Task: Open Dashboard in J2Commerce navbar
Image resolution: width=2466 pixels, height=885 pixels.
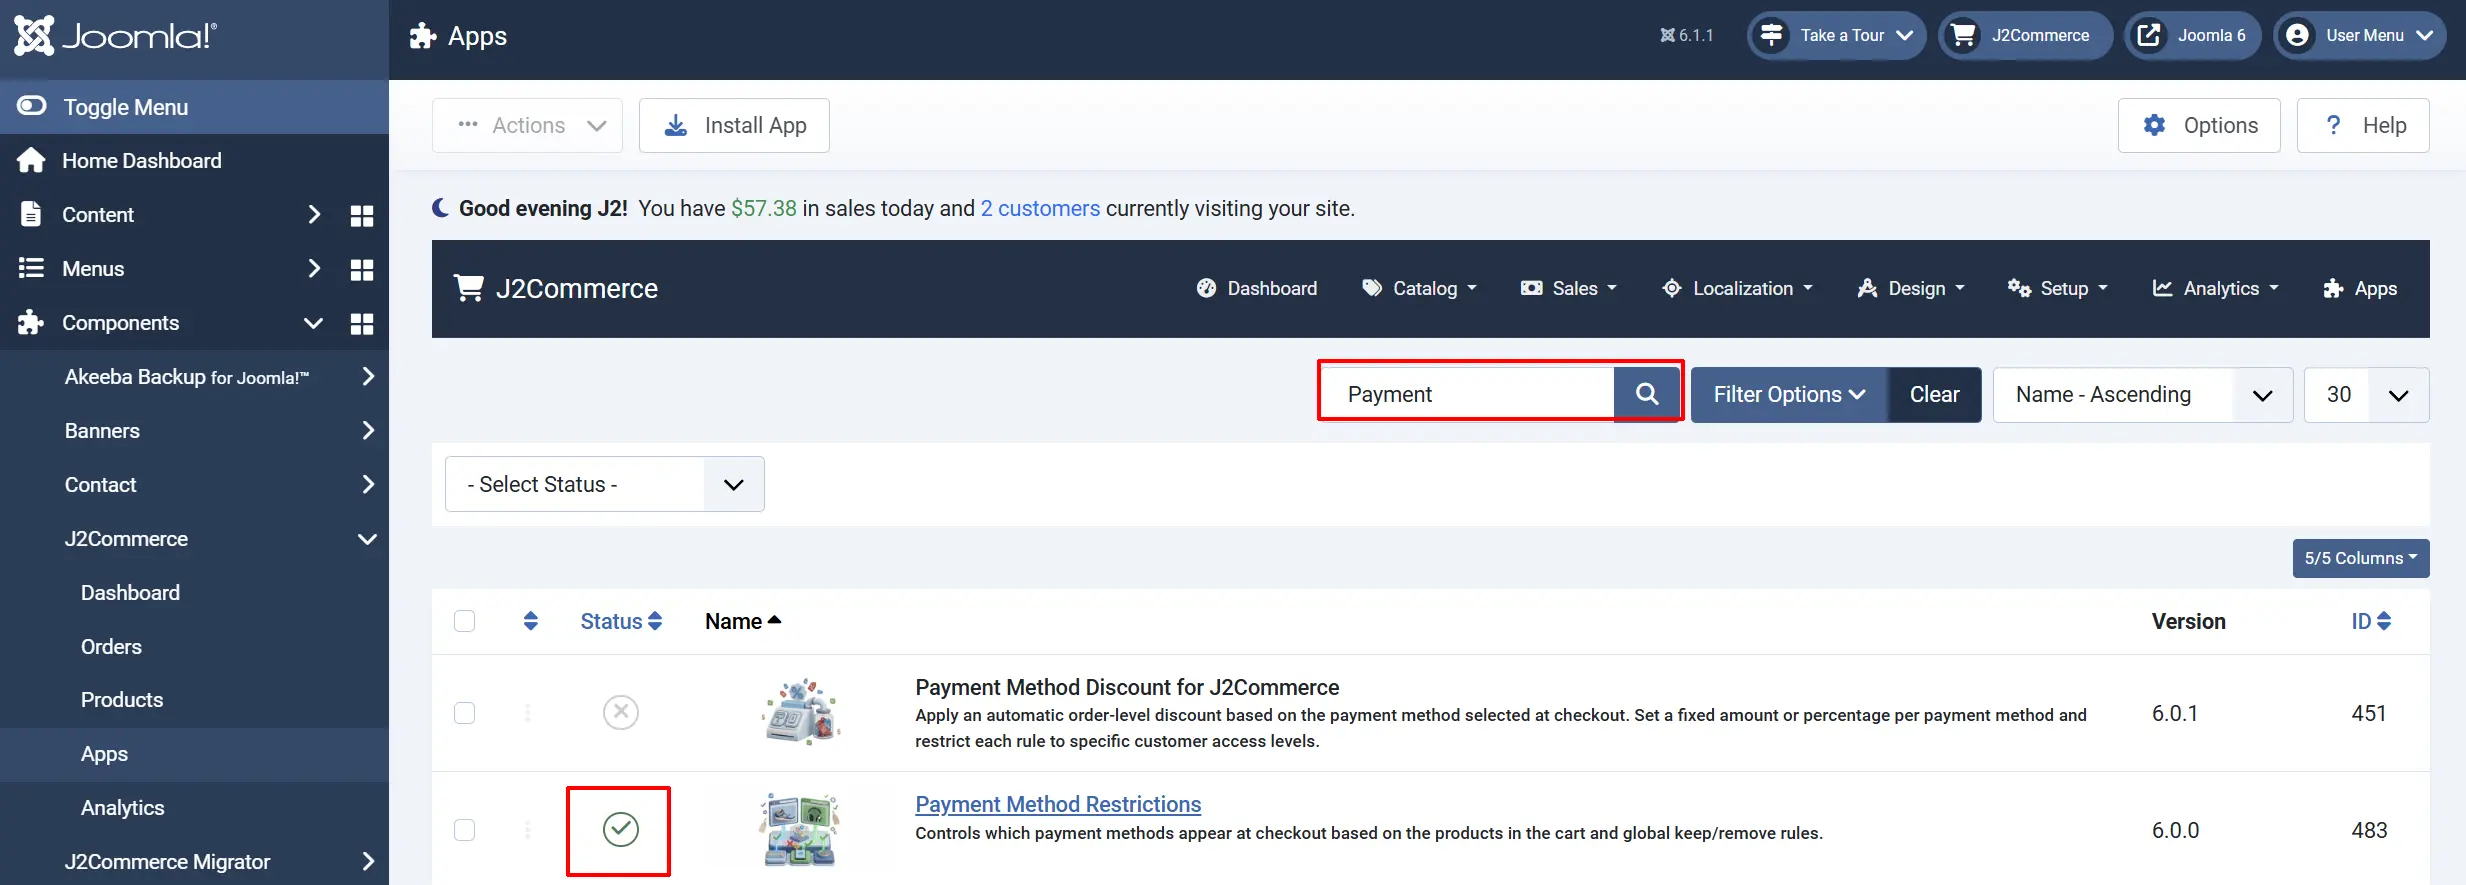Action: (1257, 288)
